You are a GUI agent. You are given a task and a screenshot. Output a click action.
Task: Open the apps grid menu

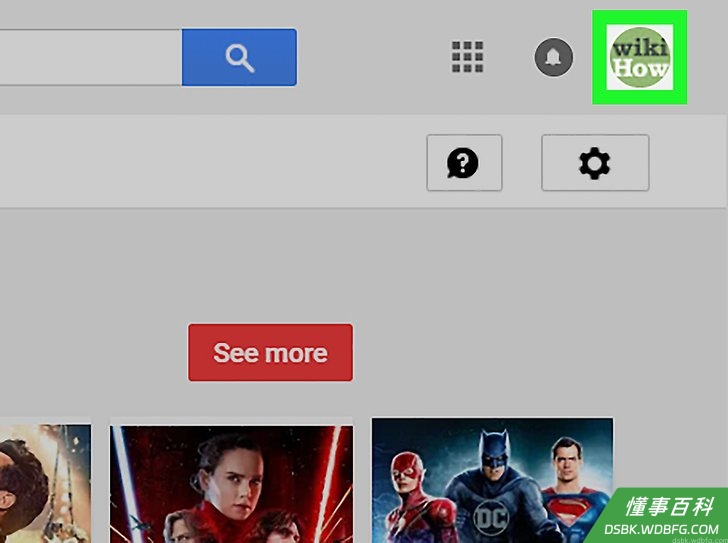pos(468,57)
